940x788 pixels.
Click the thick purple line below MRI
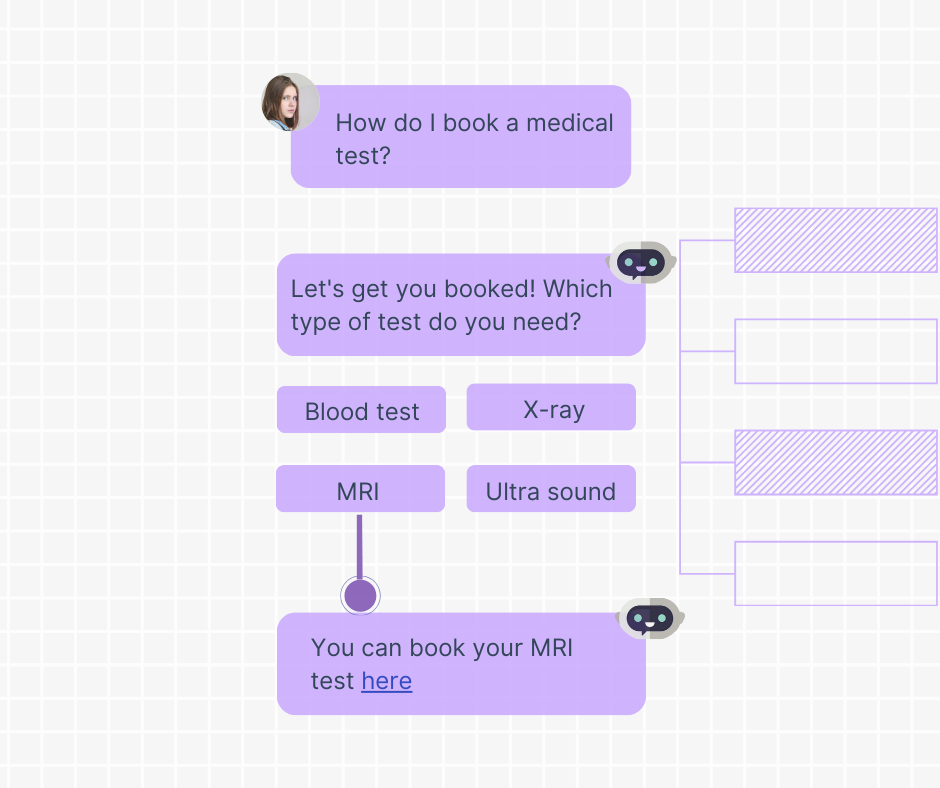pos(360,545)
